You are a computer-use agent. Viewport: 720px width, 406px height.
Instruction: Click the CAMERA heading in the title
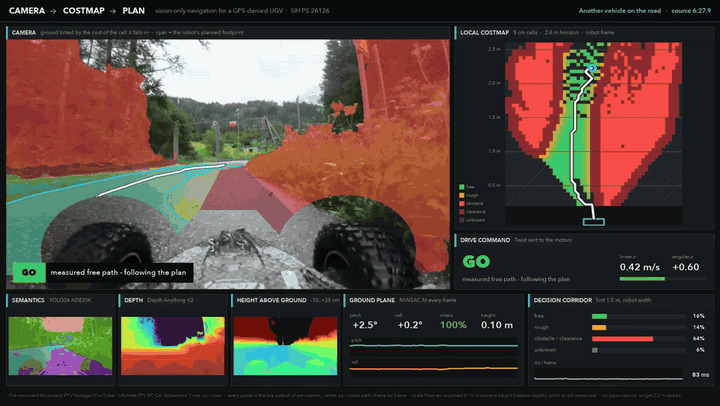coord(27,11)
